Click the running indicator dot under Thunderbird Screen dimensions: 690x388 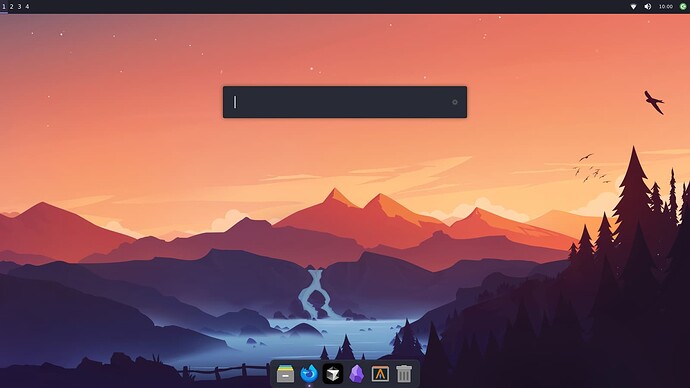click(309, 386)
